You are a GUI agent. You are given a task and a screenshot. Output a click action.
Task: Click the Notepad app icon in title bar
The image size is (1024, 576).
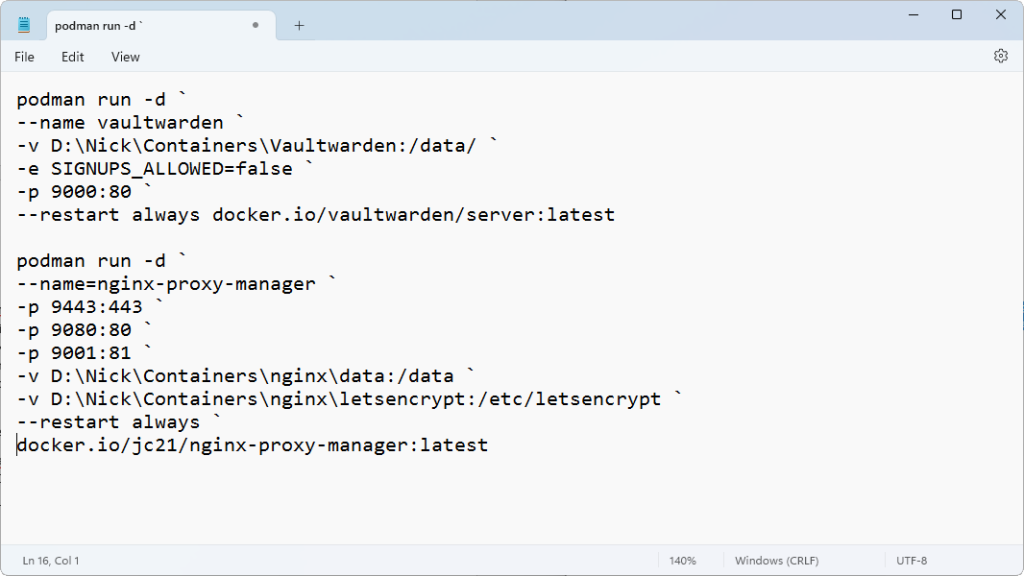(x=24, y=25)
